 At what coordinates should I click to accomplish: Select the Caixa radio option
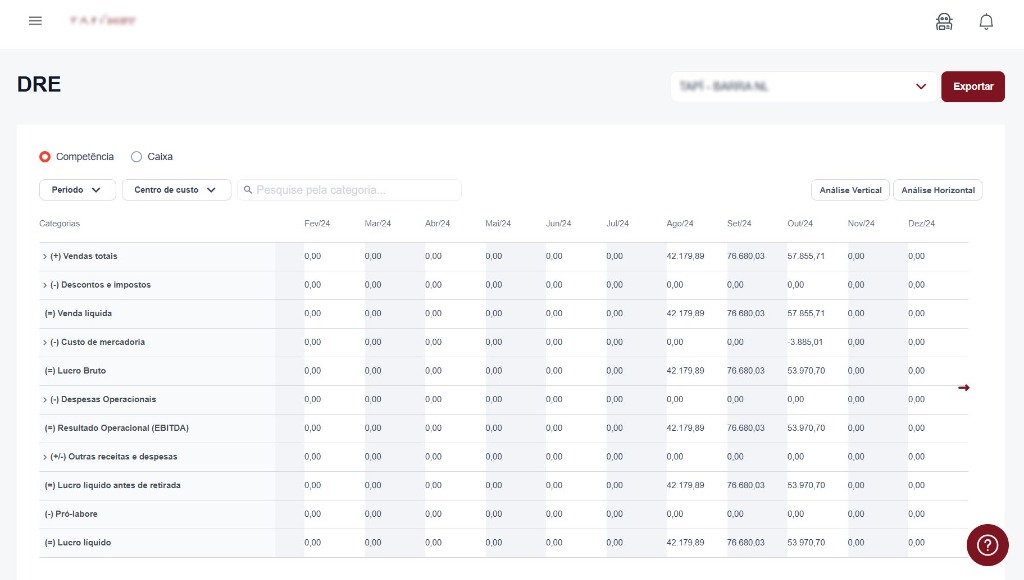(x=137, y=157)
